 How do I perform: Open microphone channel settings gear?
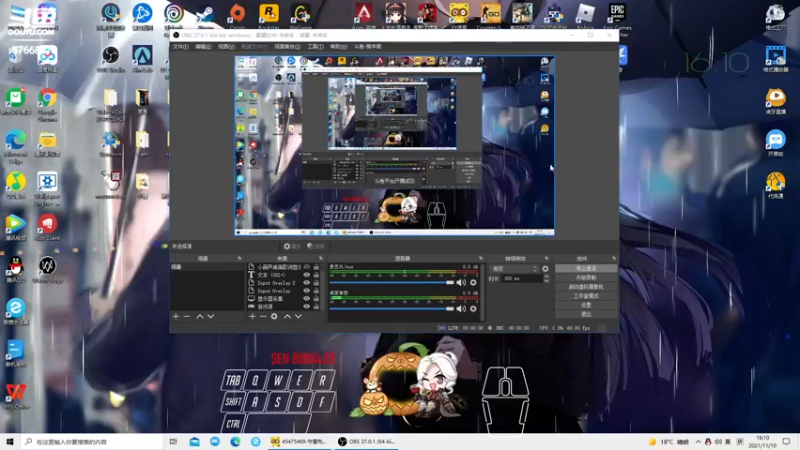coord(473,282)
